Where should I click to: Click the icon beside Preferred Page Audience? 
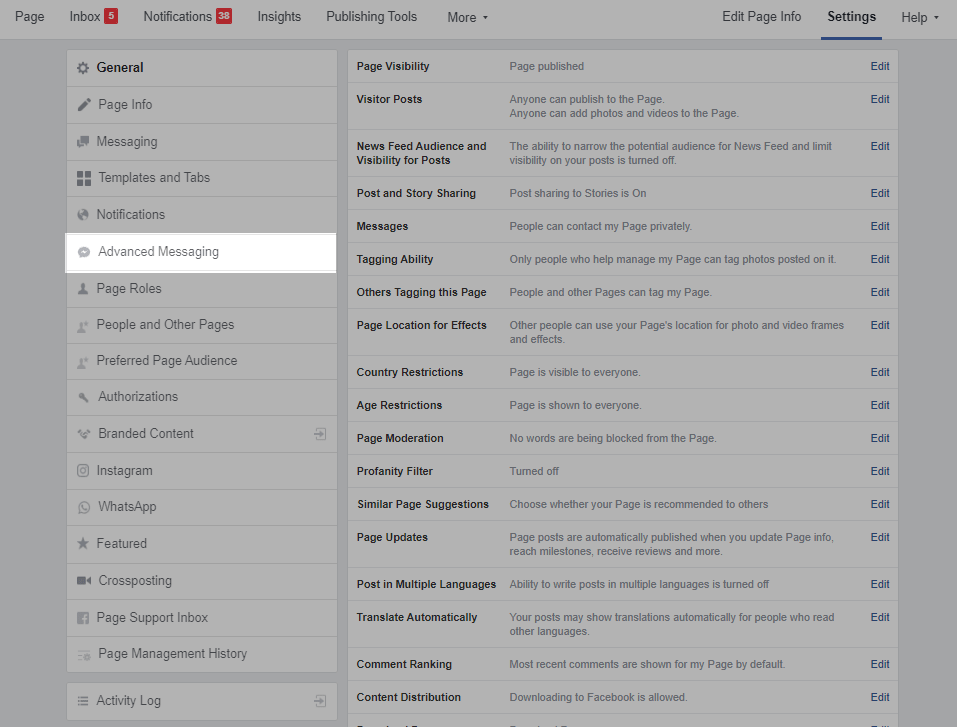point(83,361)
